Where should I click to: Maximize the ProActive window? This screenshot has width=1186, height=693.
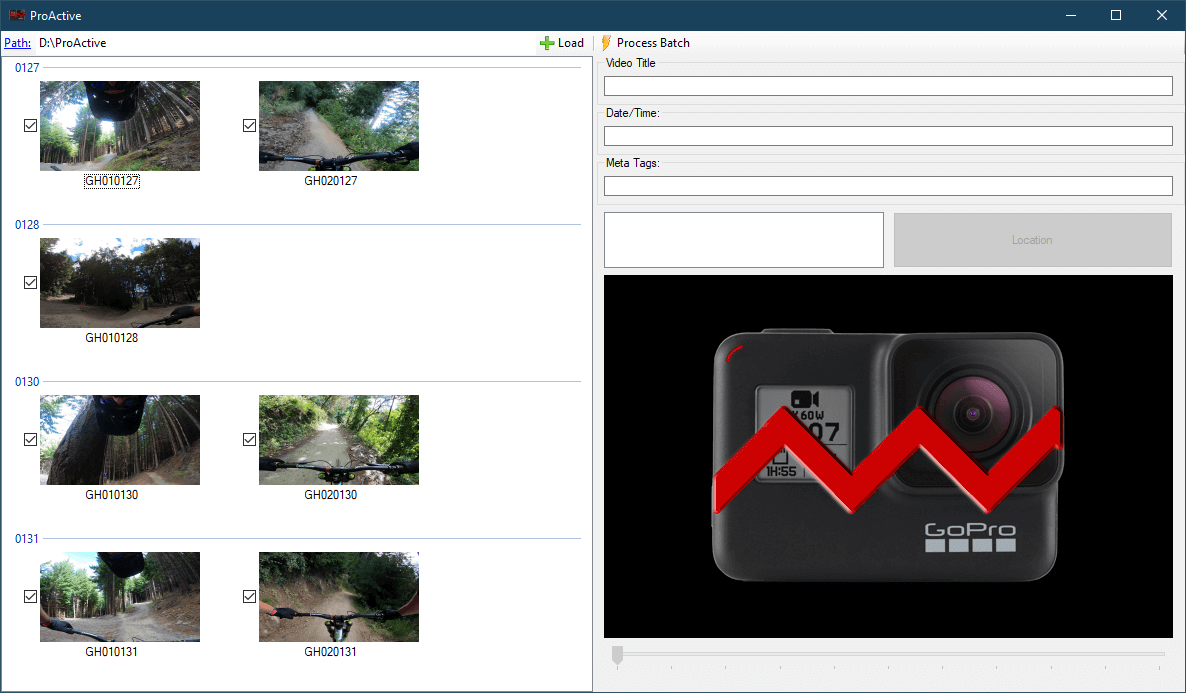click(x=1116, y=15)
